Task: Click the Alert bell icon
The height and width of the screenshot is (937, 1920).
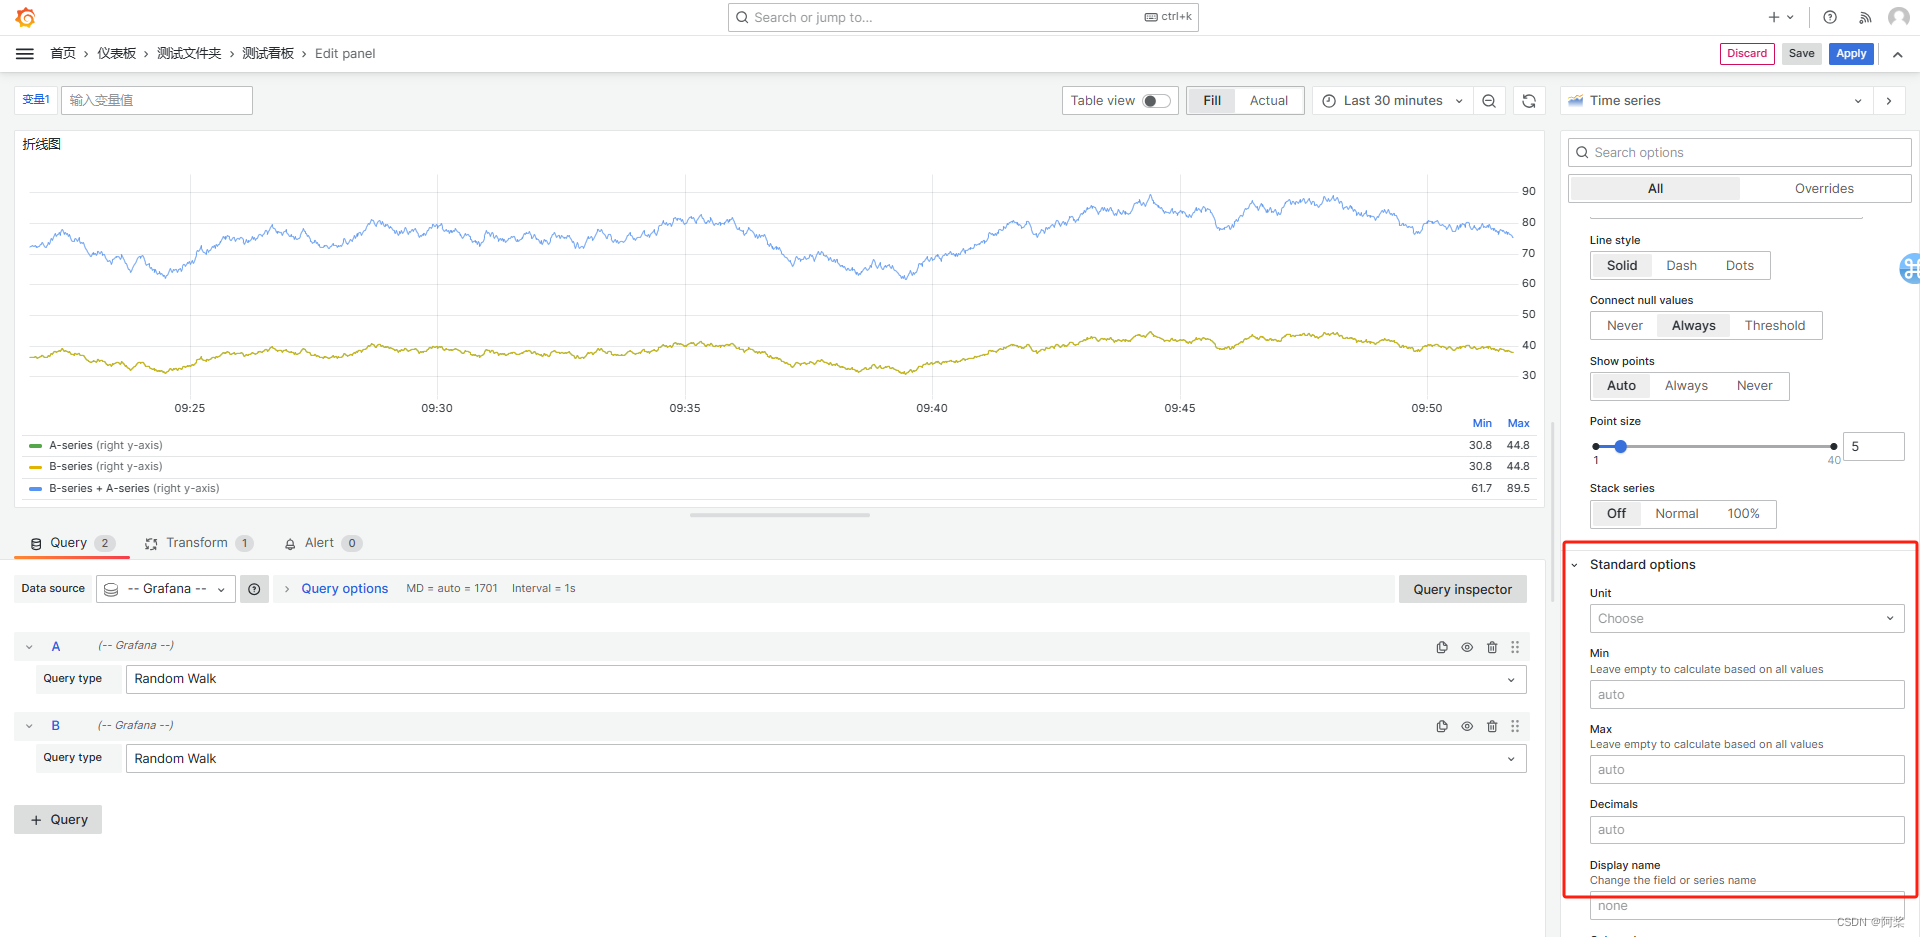Action: tap(290, 544)
